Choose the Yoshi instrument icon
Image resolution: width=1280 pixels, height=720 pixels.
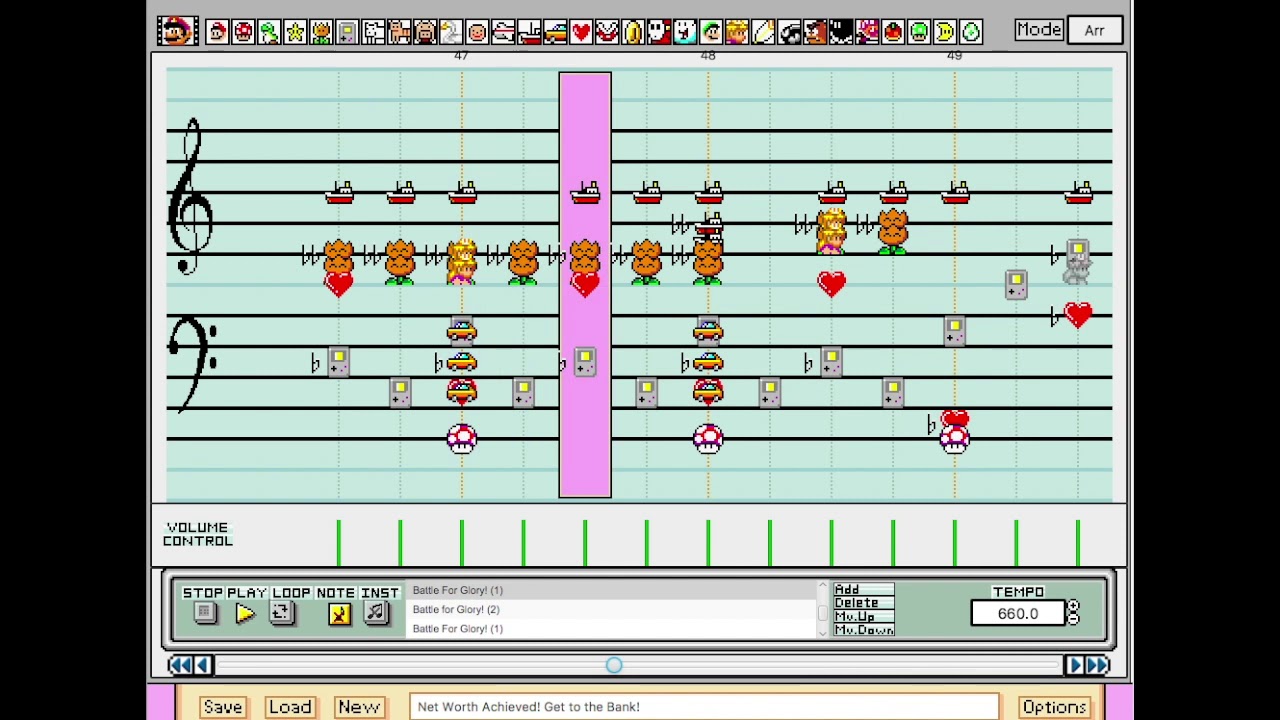coord(269,32)
